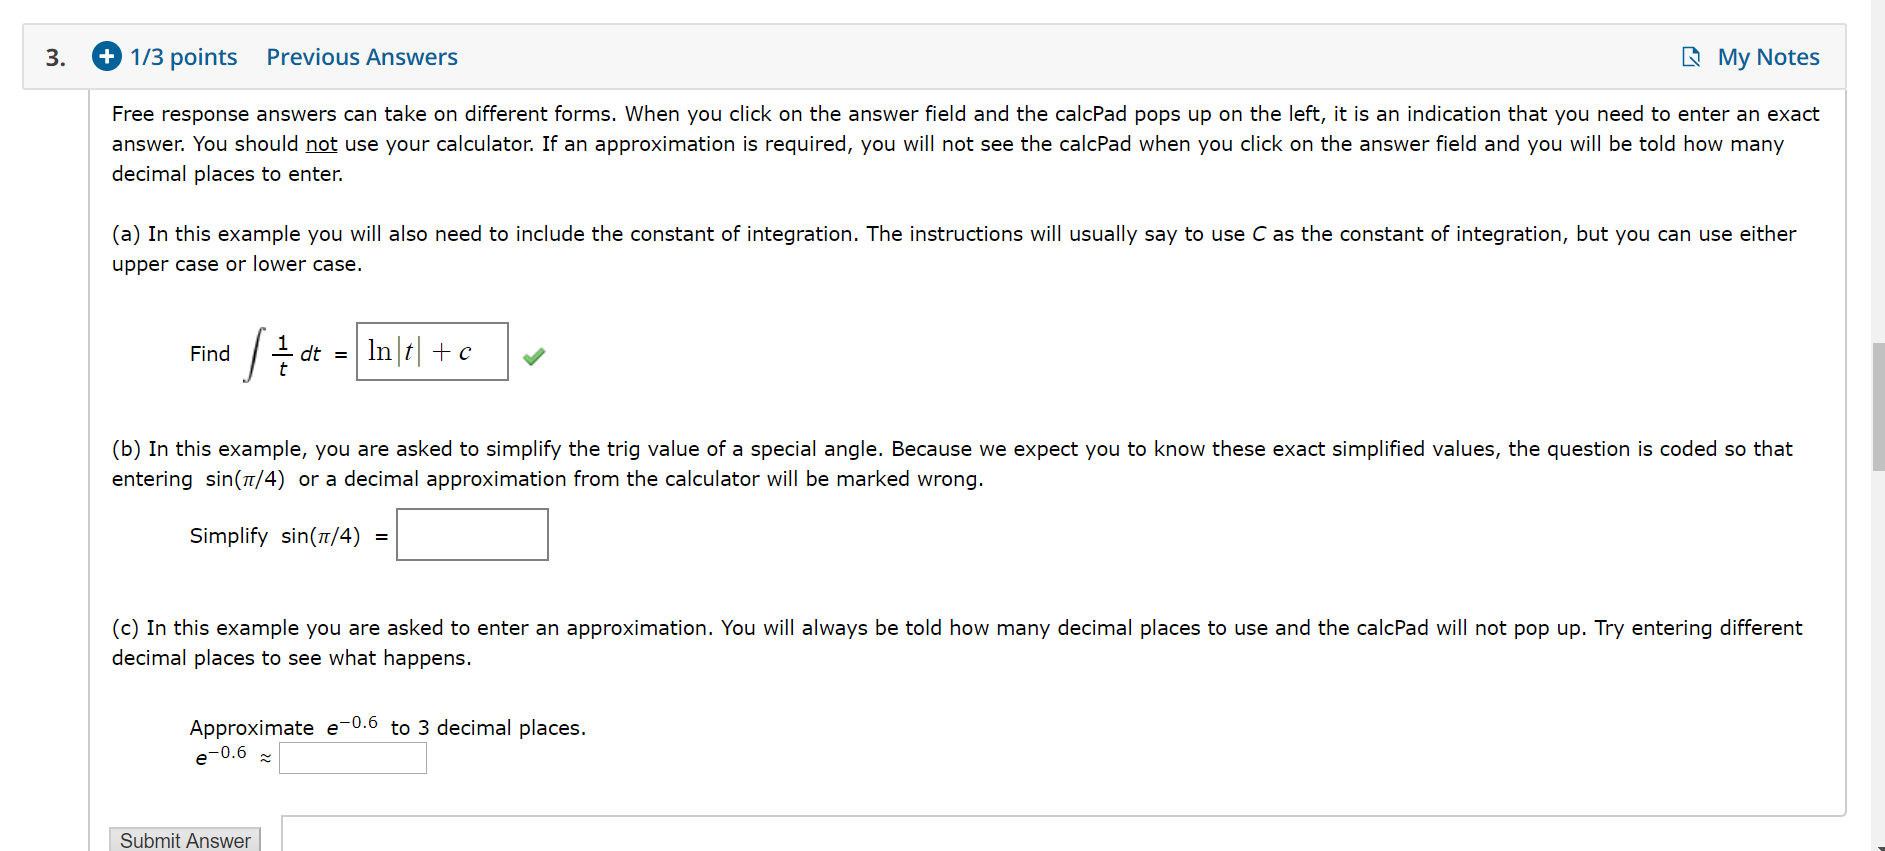Viewport: 1885px width, 851px height.
Task: Click the underlined word 'not' in the instructions
Action: pos(321,144)
